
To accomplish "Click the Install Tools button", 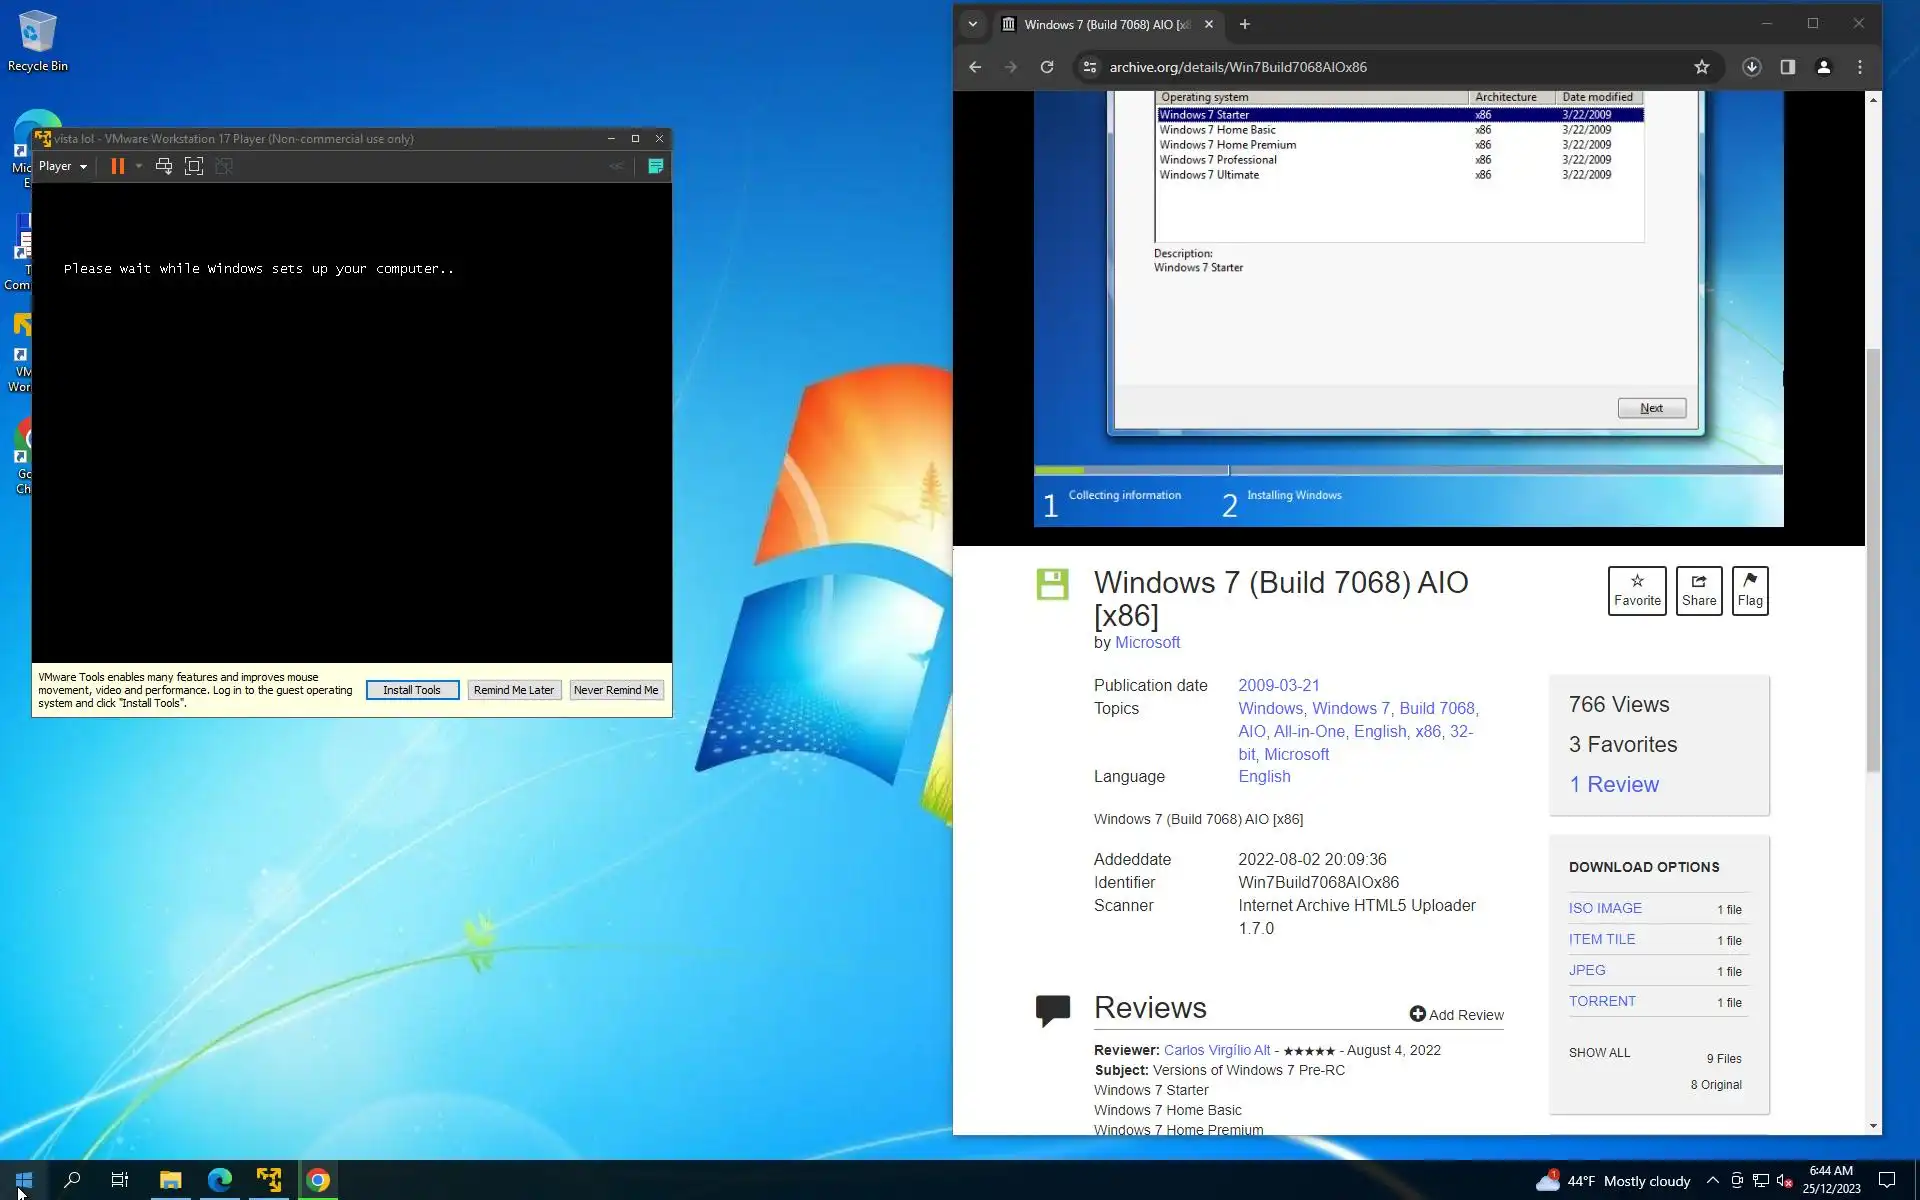I will click(x=412, y=690).
